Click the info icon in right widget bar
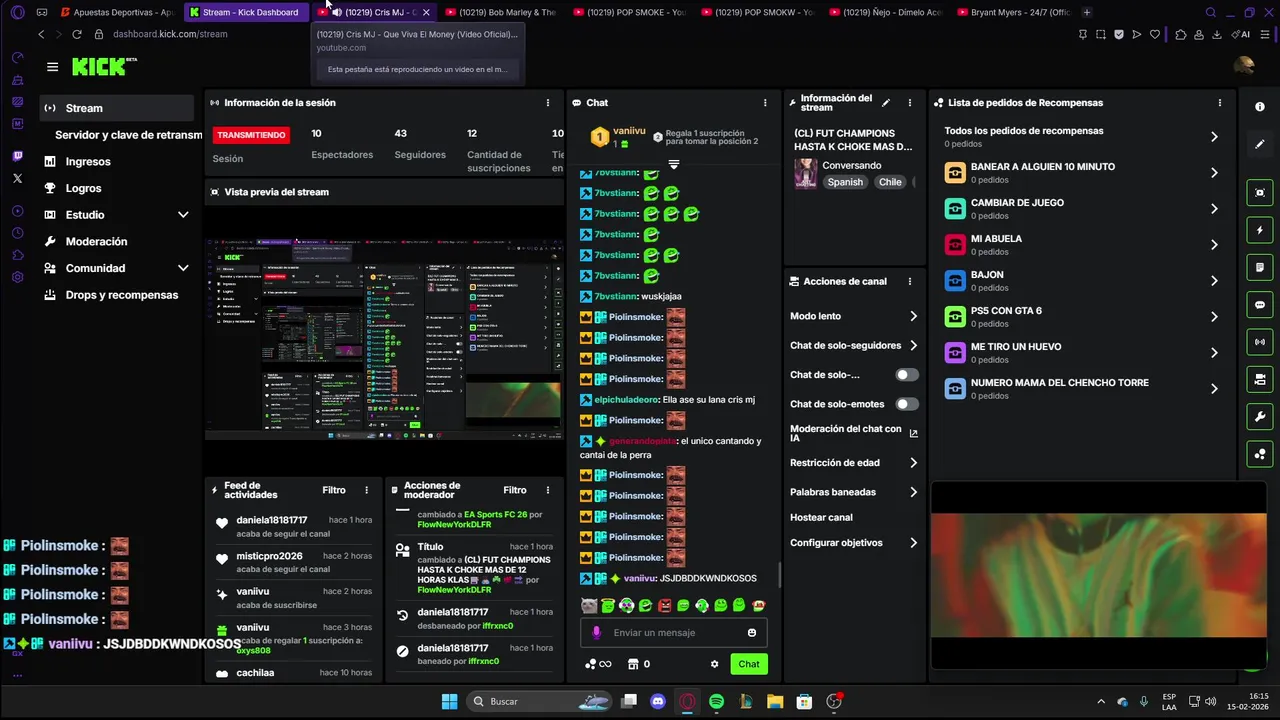This screenshot has height=720, width=1280. pyautogui.click(x=1260, y=107)
